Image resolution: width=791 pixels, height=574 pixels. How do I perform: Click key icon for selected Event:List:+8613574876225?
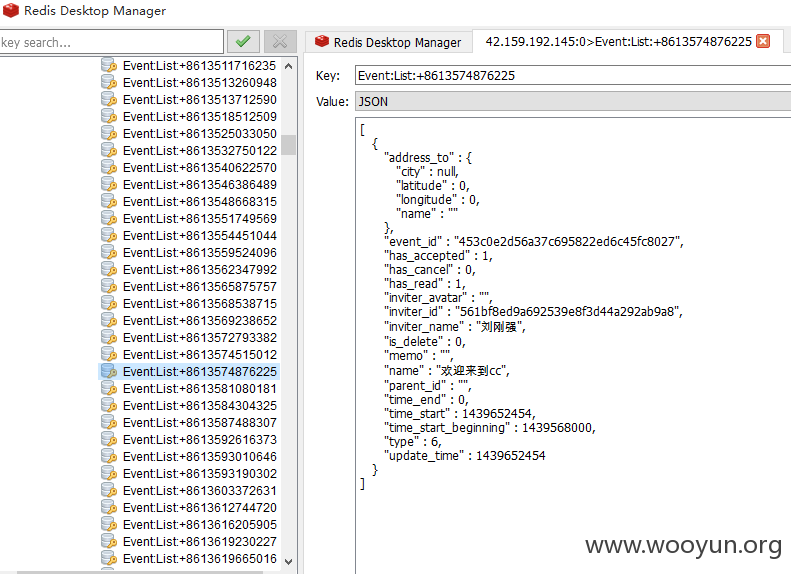[x=109, y=372]
